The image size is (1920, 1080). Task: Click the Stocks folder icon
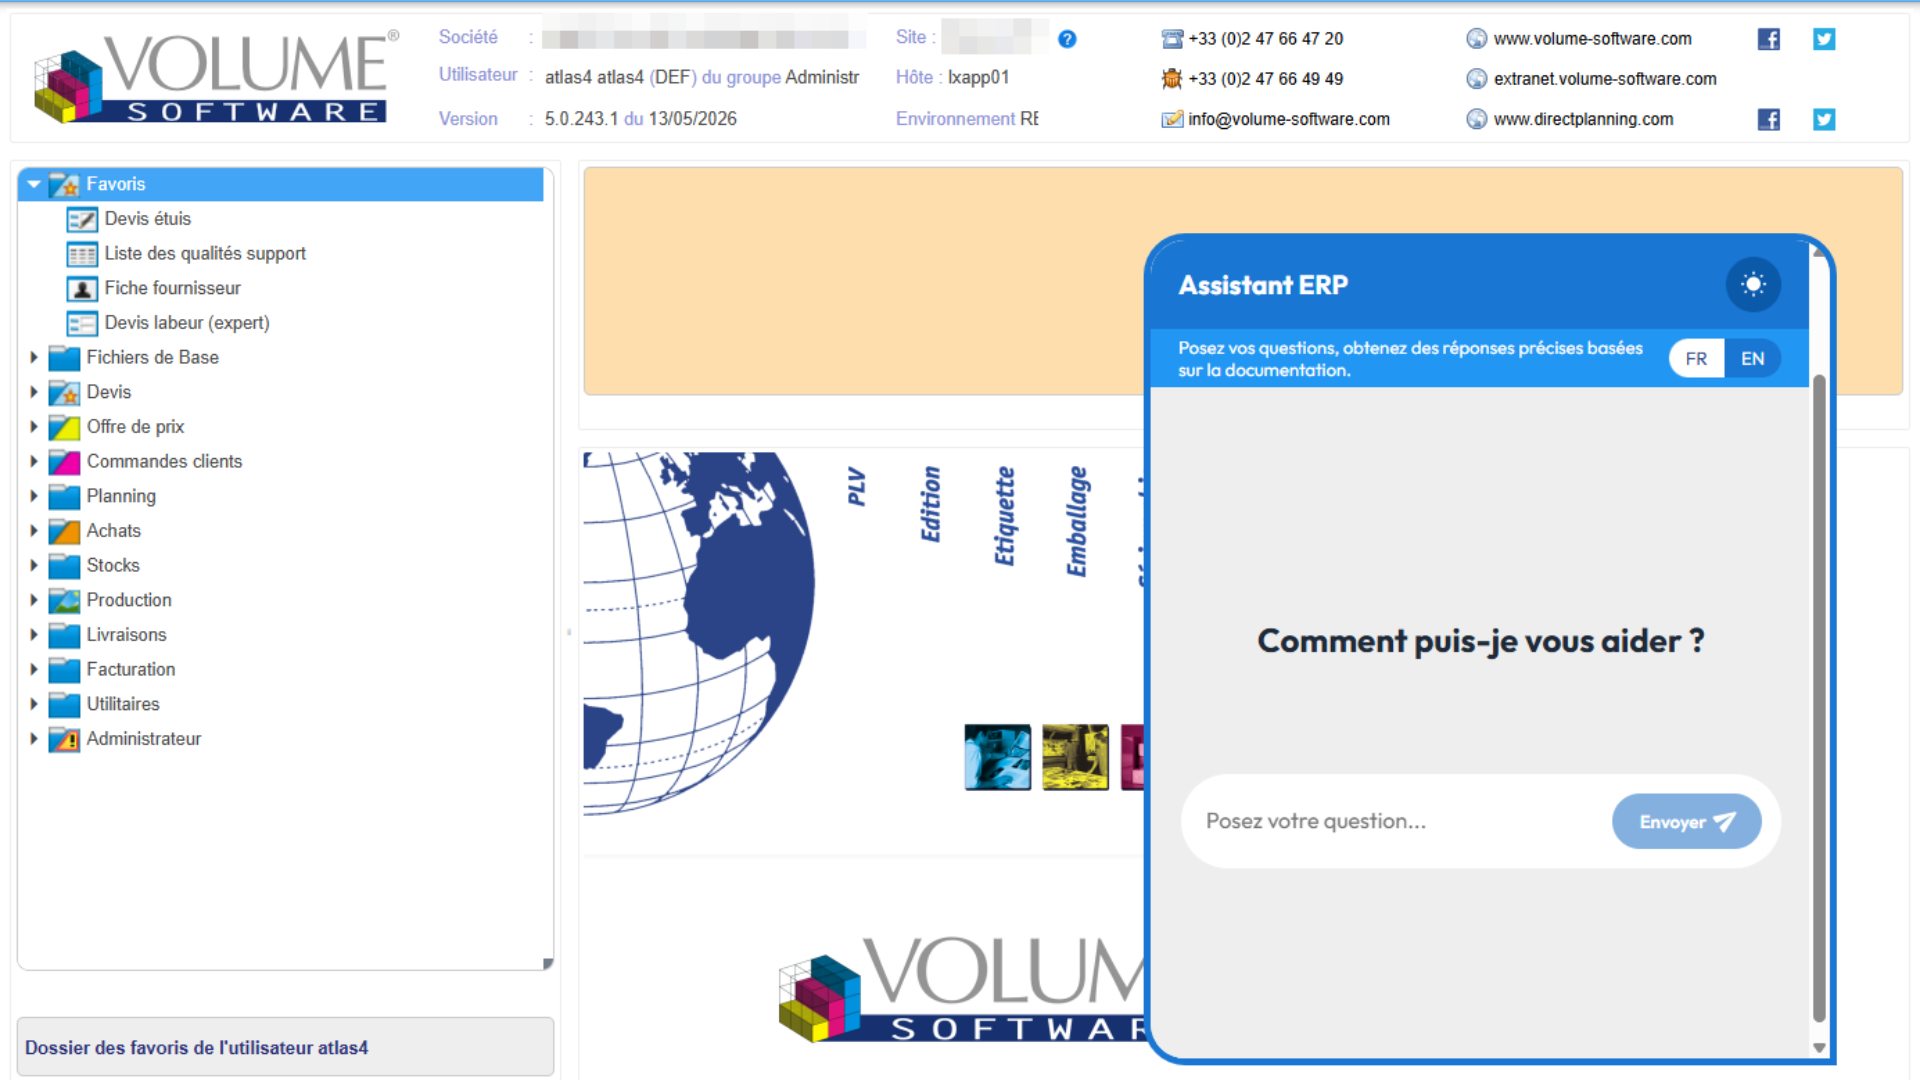pos(65,565)
